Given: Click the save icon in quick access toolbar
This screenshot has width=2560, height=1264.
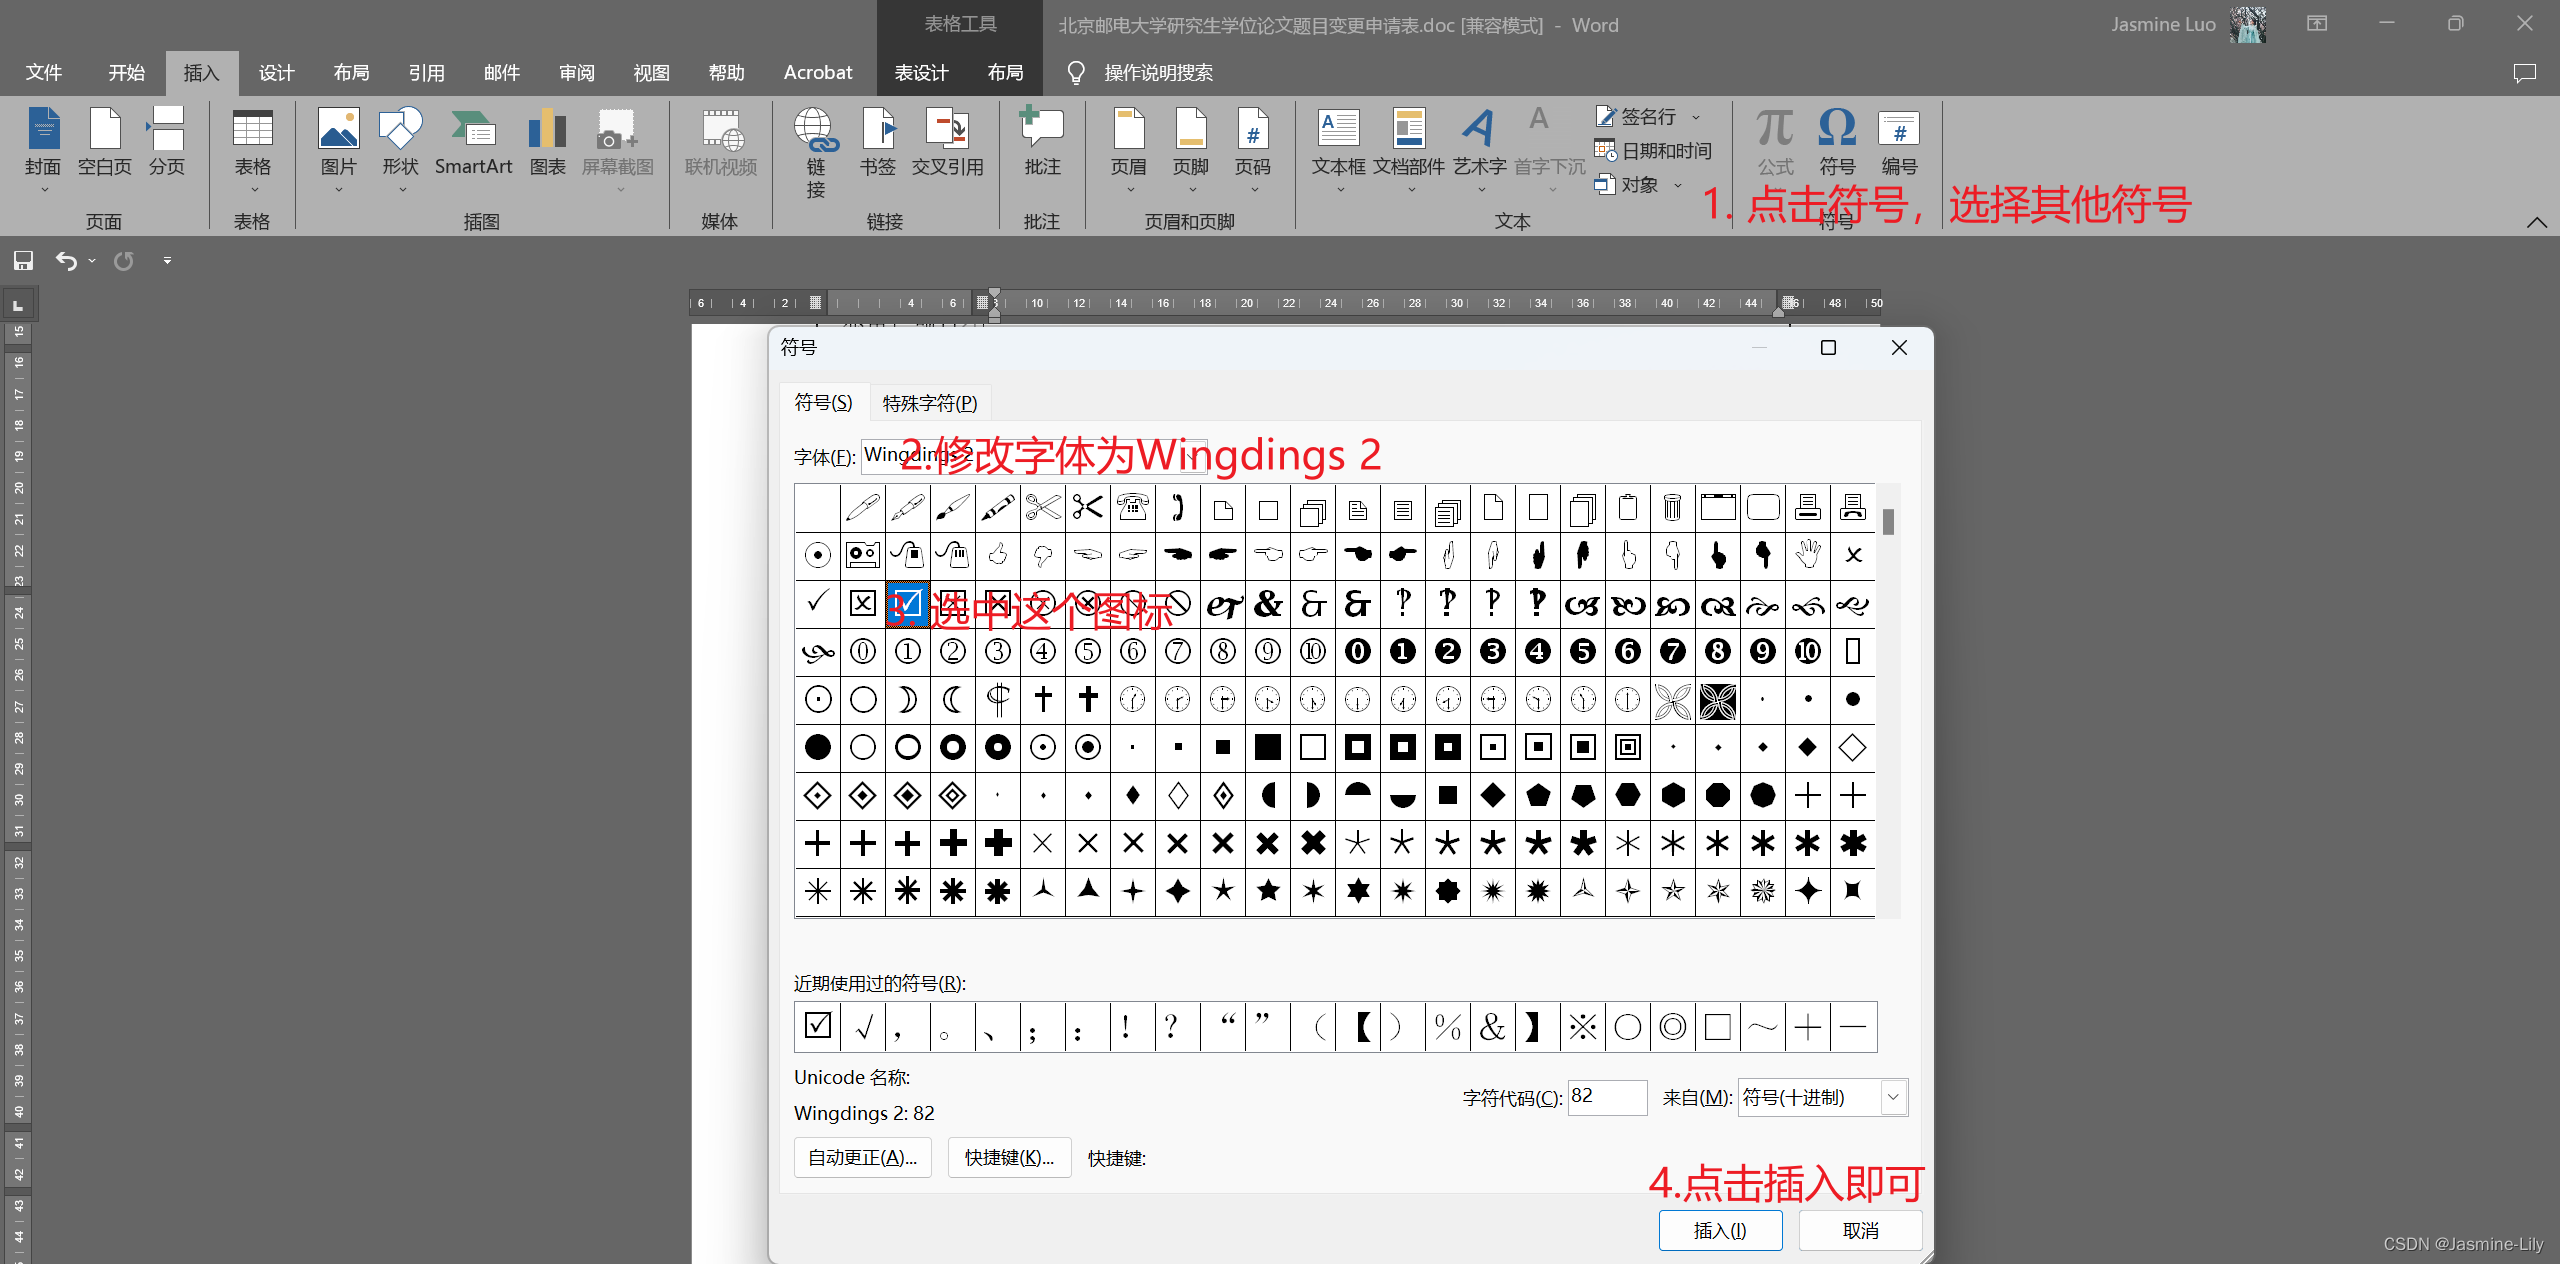Looking at the screenshot, I should click(23, 261).
